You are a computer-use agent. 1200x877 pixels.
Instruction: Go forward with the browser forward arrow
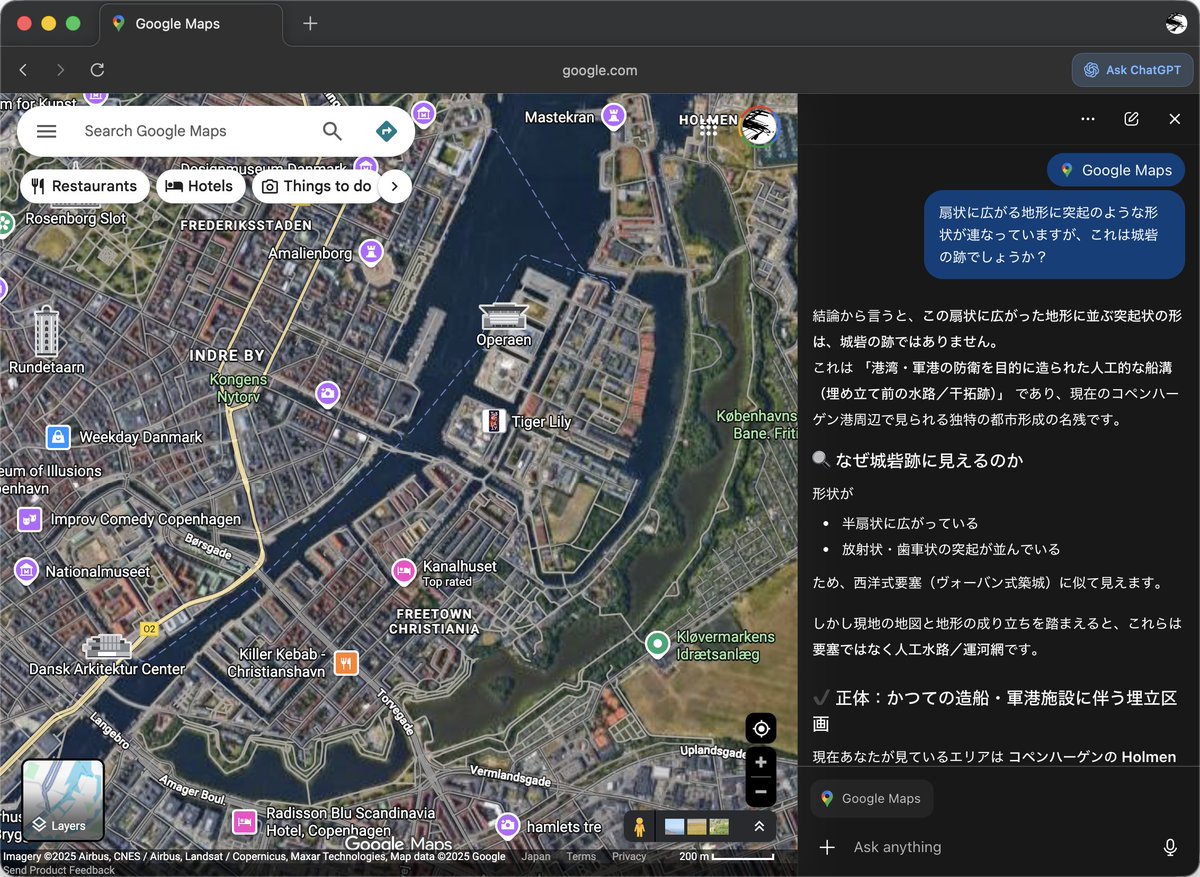click(x=60, y=70)
